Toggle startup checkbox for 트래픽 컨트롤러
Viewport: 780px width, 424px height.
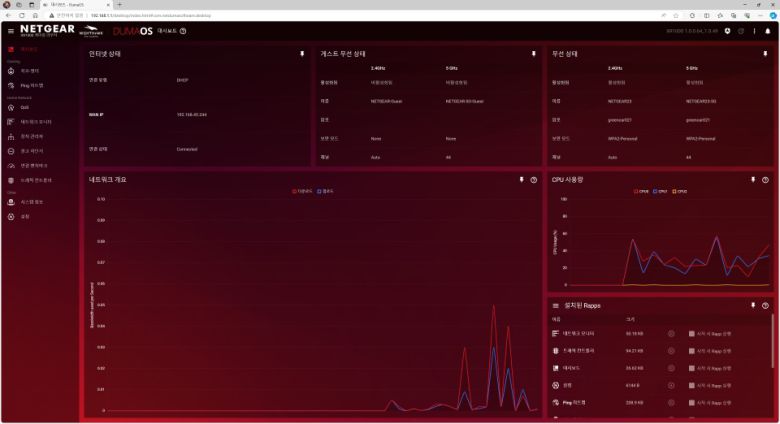(691, 350)
